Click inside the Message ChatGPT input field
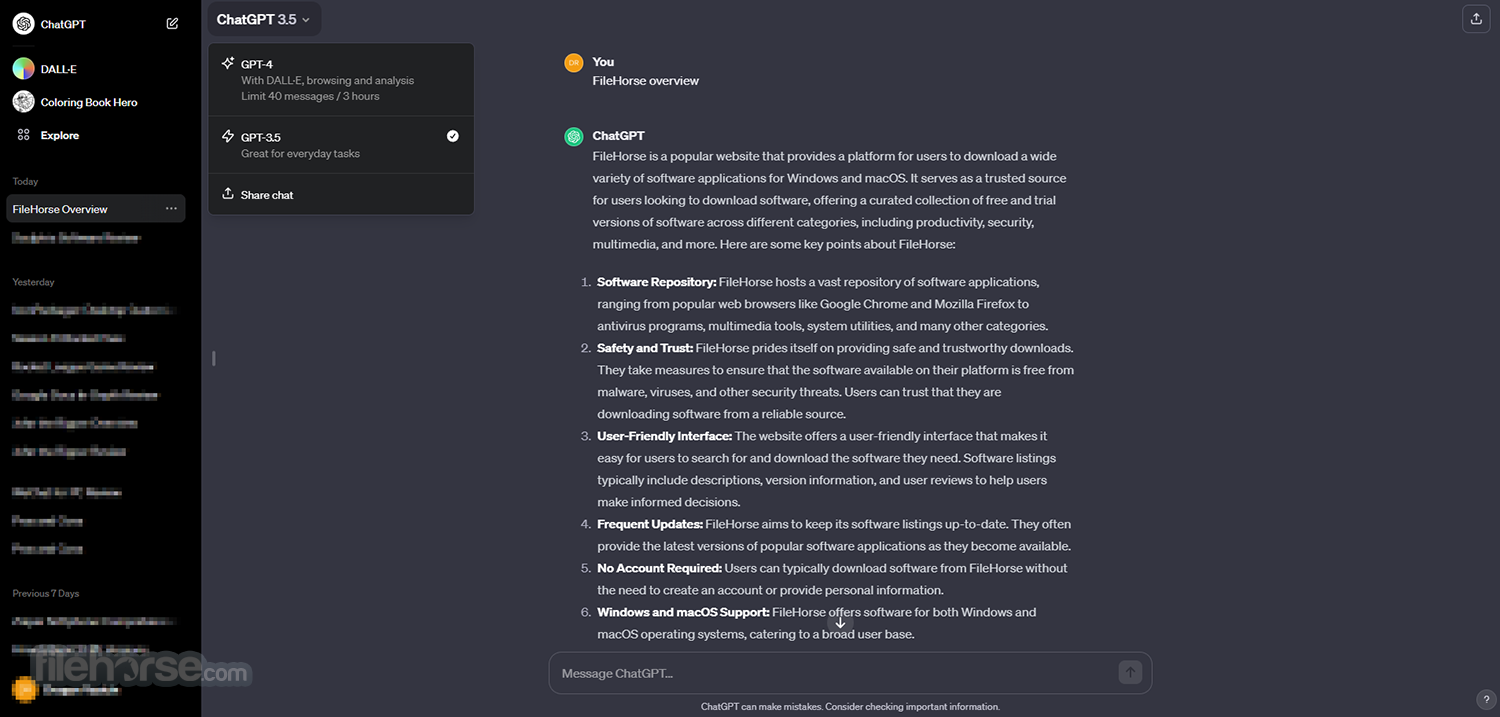Screen dimensions: 1500x717 click(x=800, y=672)
